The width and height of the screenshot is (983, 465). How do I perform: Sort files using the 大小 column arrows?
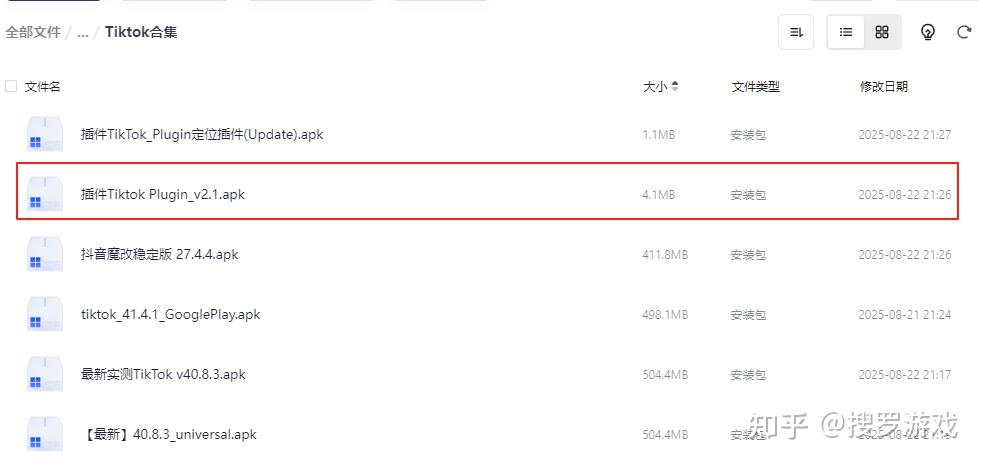pos(675,87)
